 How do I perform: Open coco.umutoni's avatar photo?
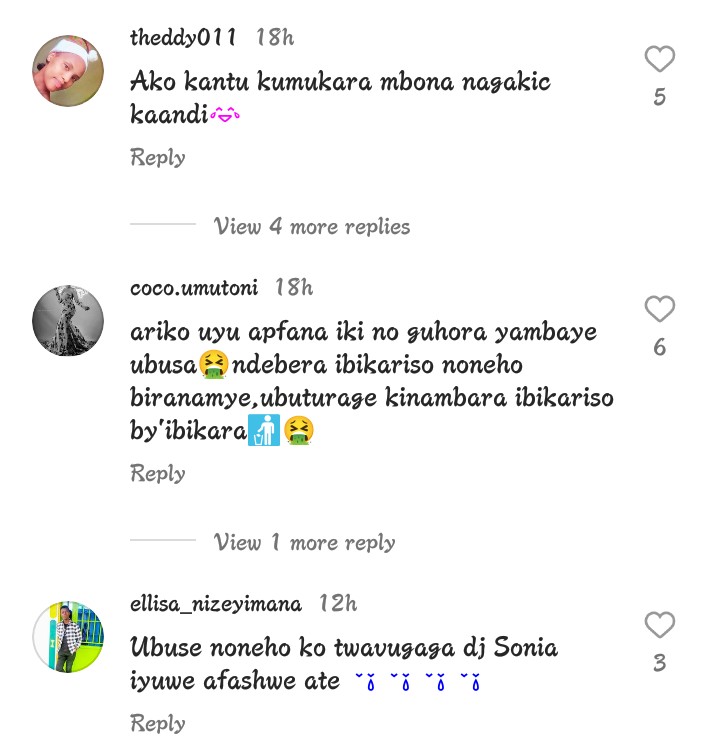(68, 321)
